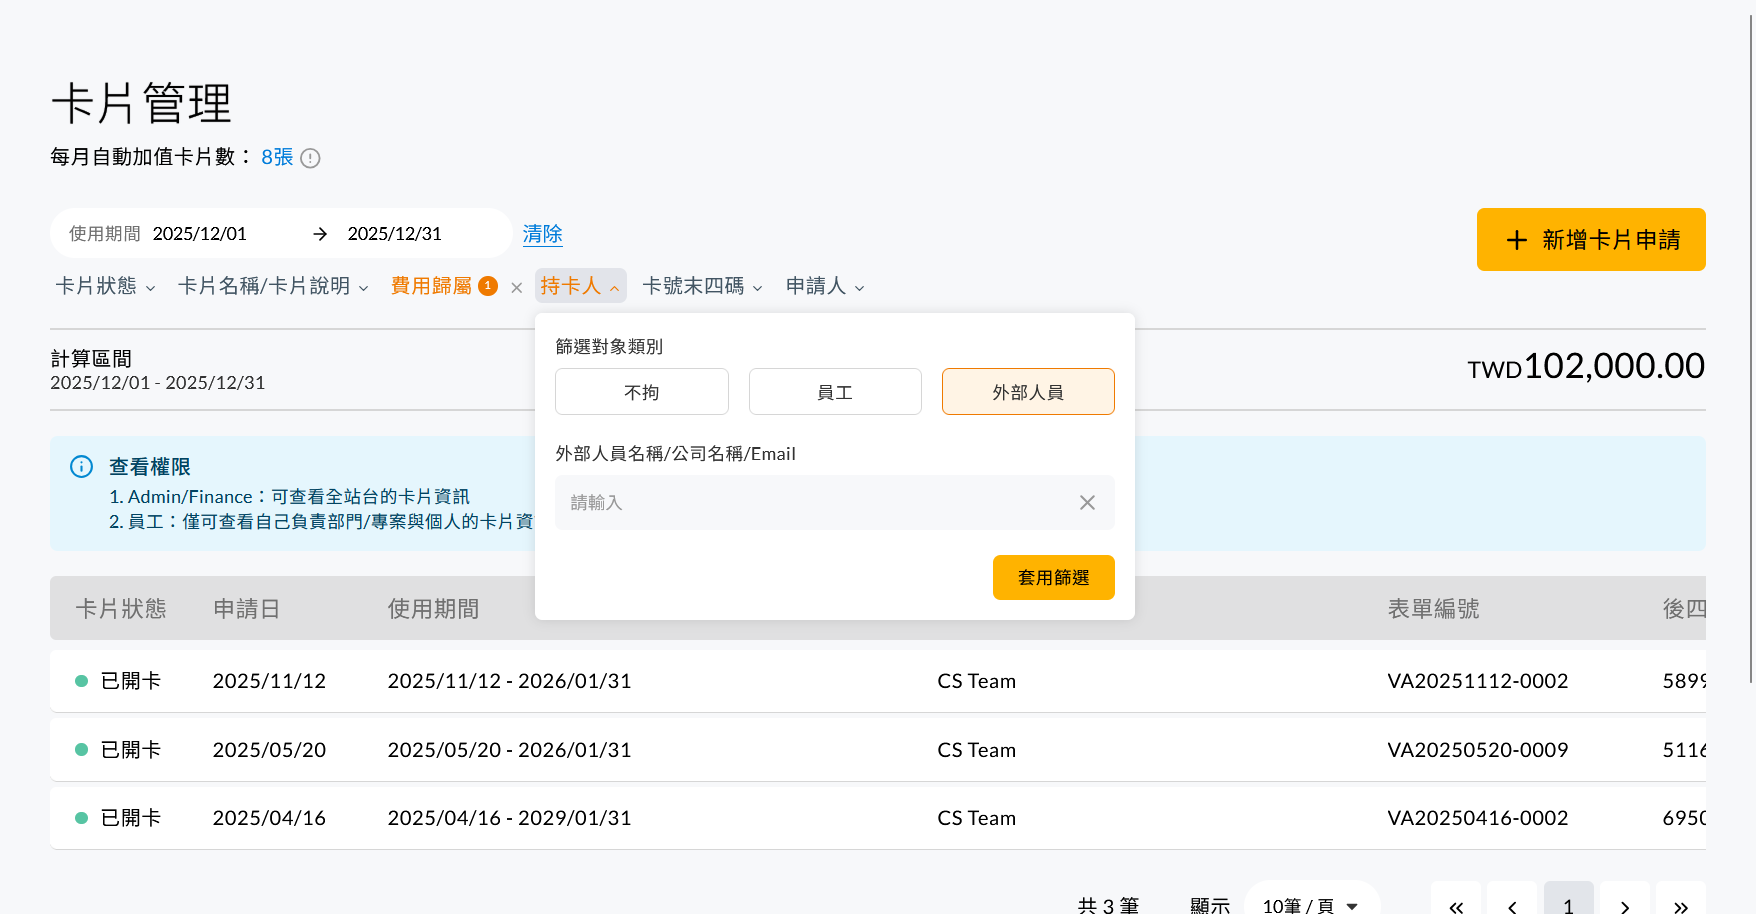Click the 清除 link to clear dates
1756x914 pixels.
click(x=543, y=234)
